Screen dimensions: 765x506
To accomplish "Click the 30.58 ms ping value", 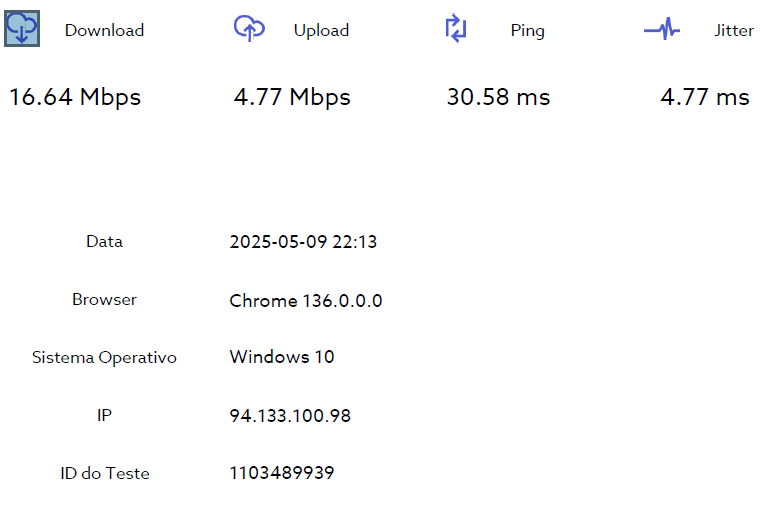I will coord(498,97).
